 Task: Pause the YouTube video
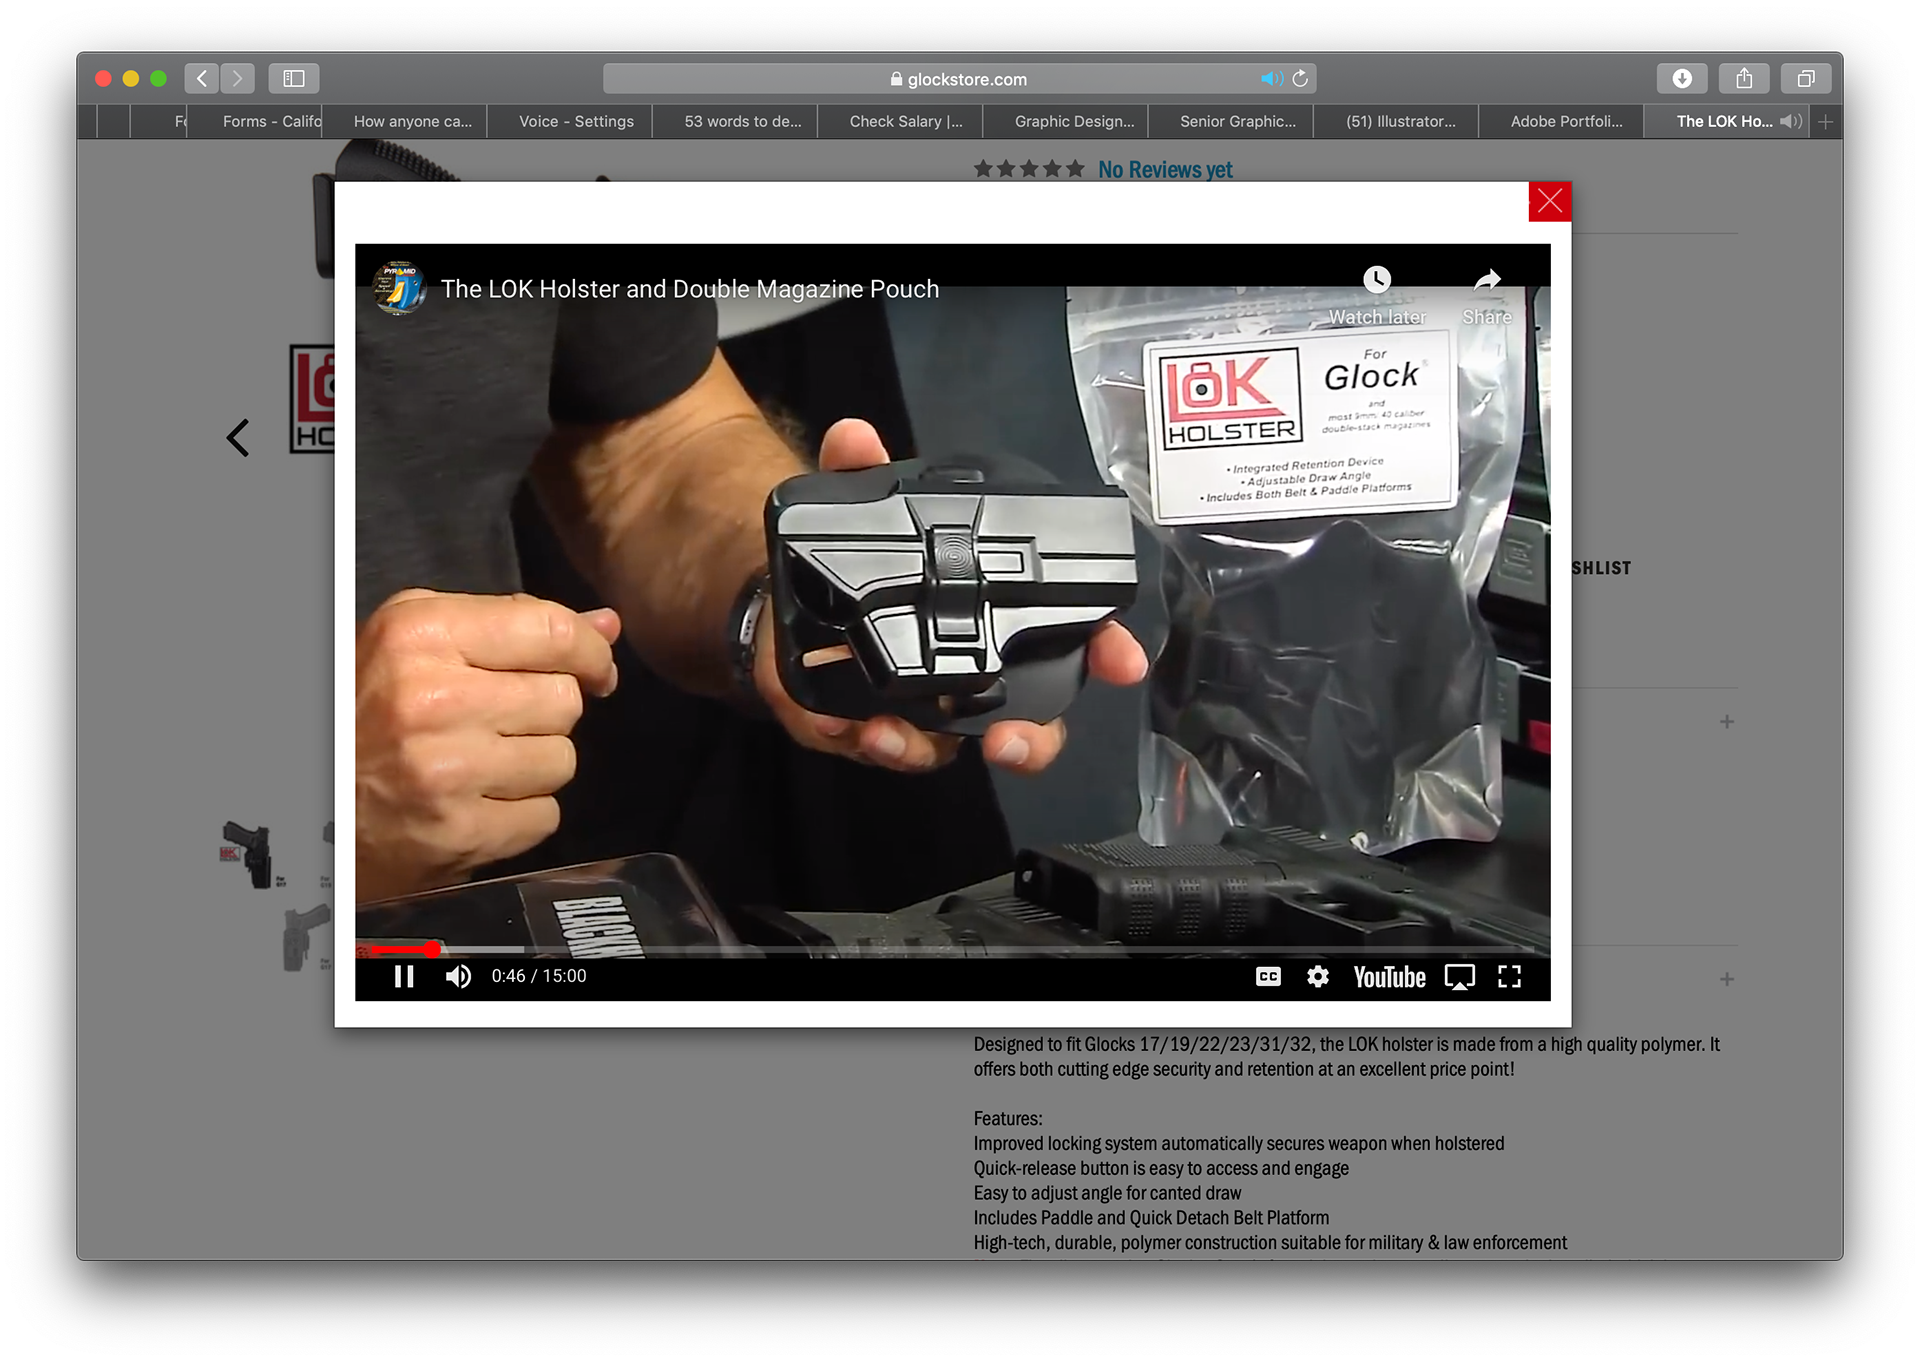tap(404, 977)
